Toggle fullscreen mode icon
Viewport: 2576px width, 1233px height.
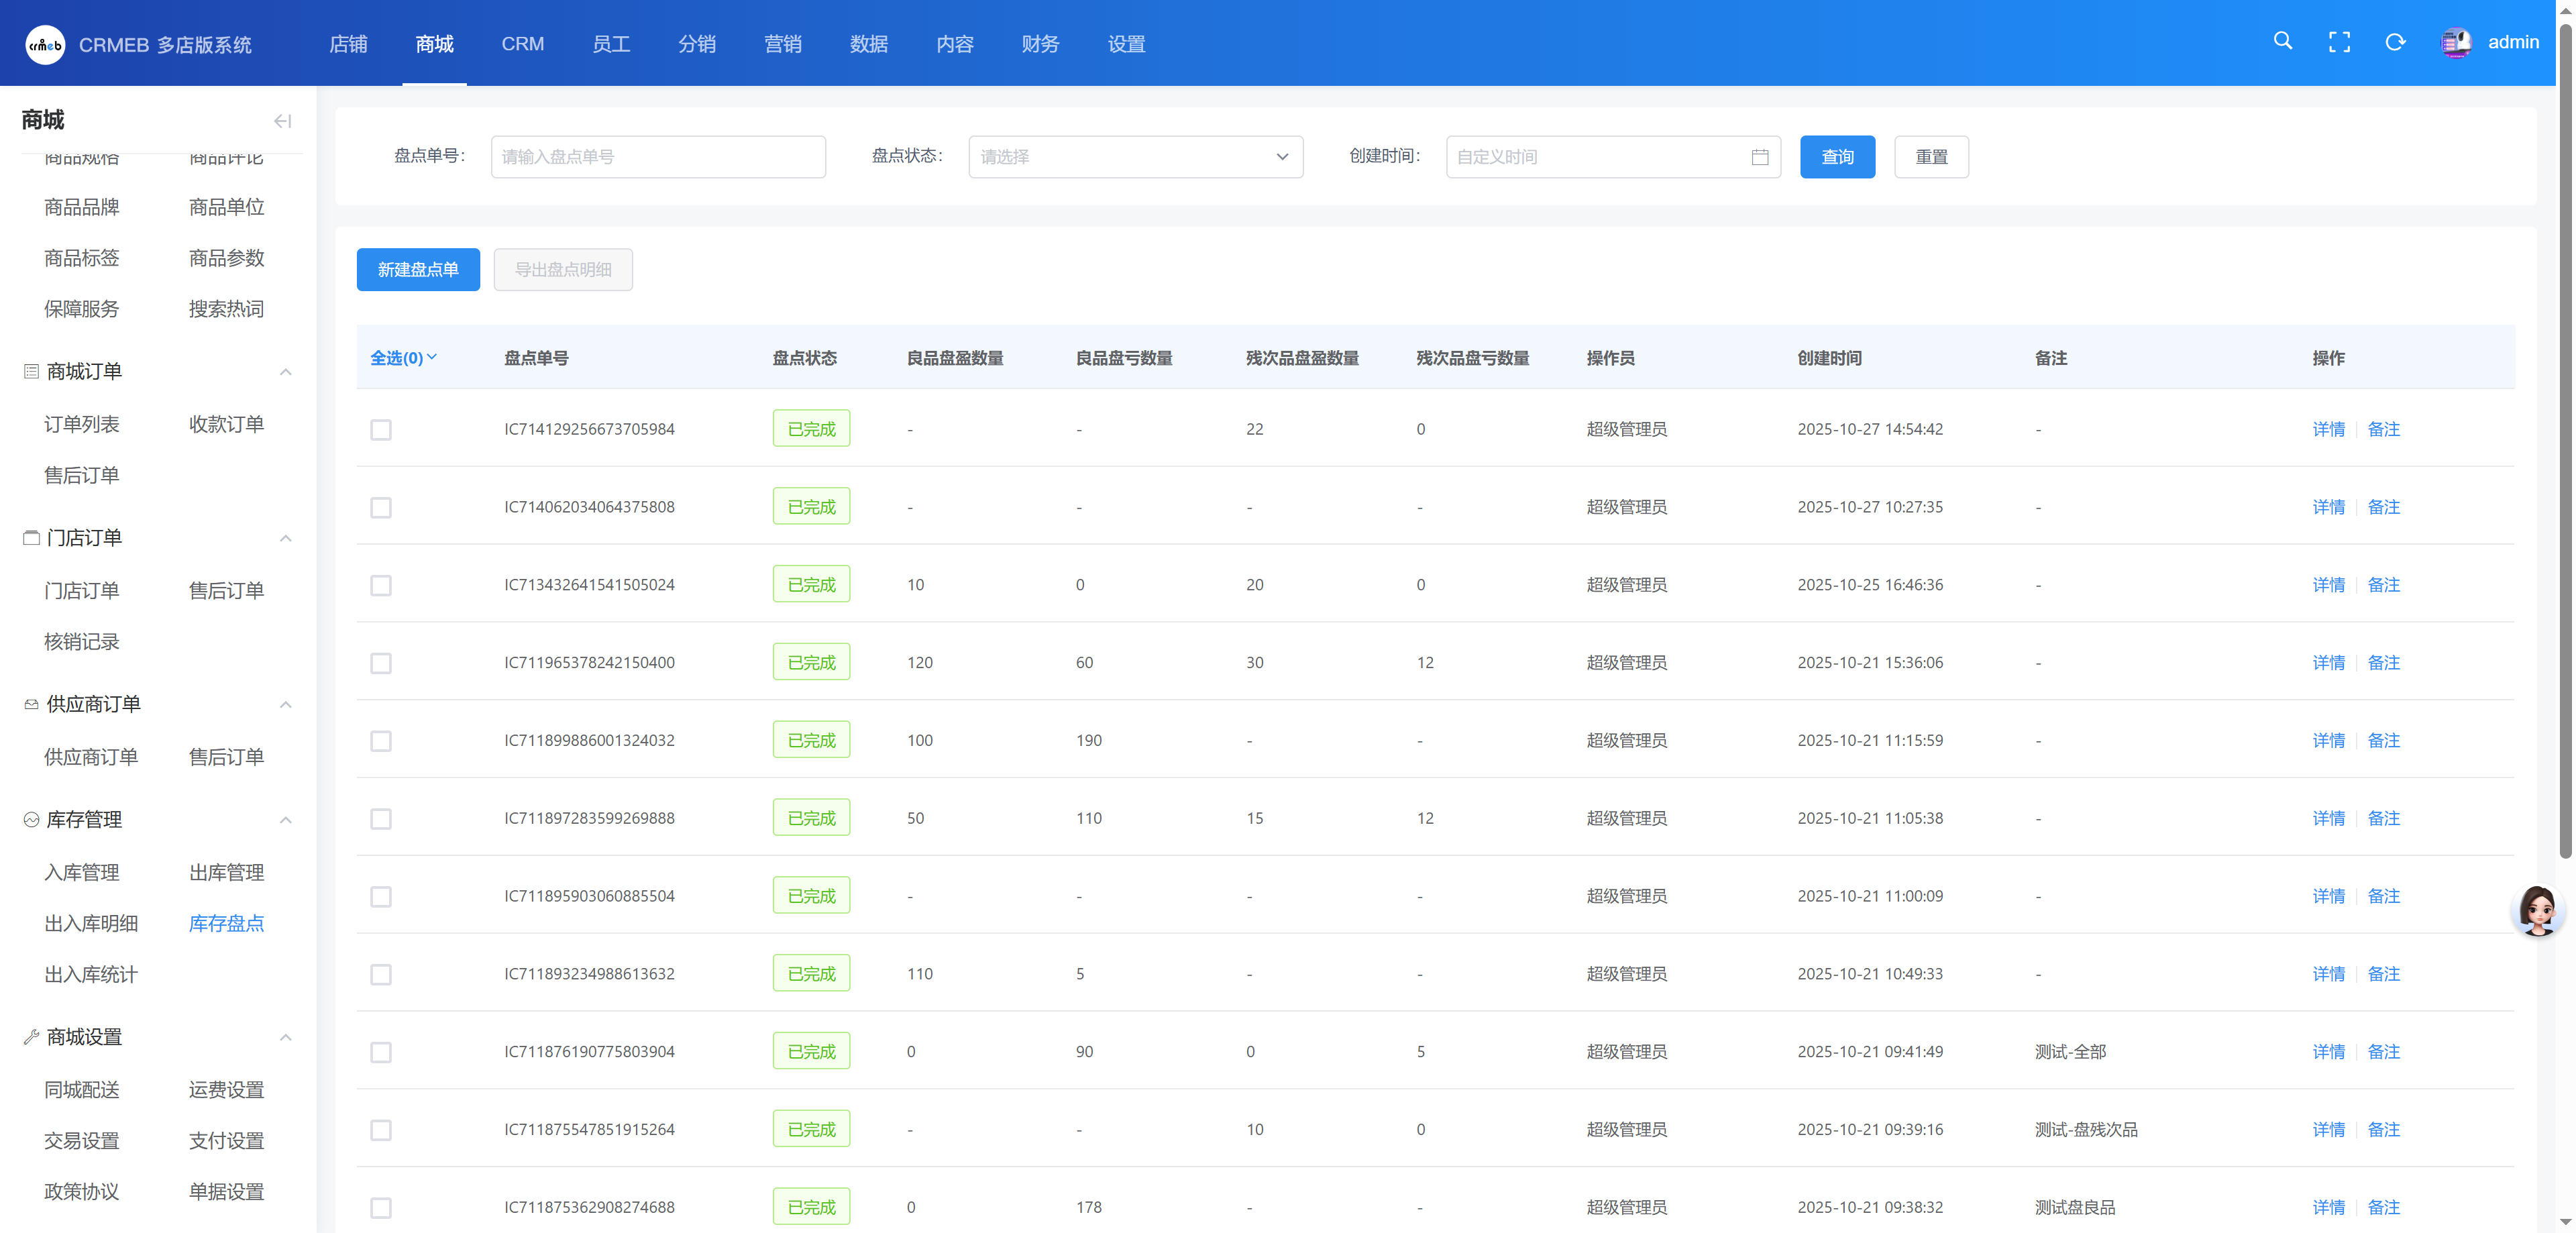point(2339,42)
